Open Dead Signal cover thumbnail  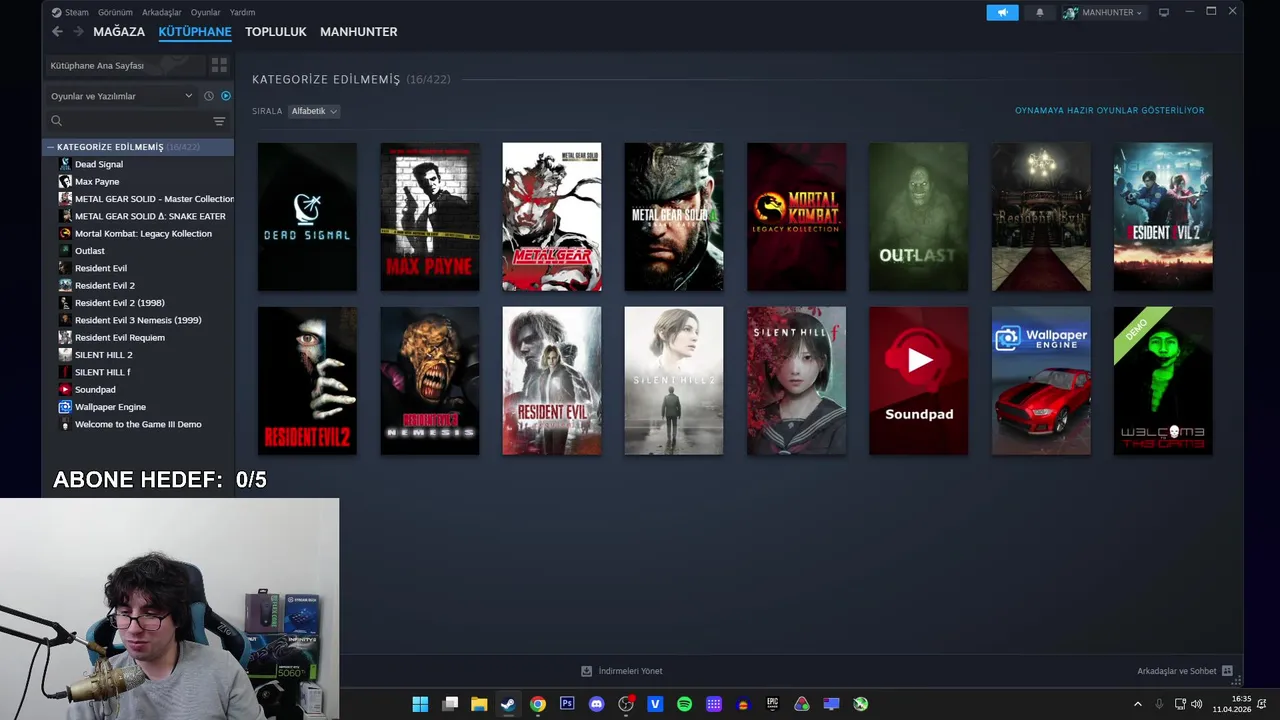click(307, 217)
